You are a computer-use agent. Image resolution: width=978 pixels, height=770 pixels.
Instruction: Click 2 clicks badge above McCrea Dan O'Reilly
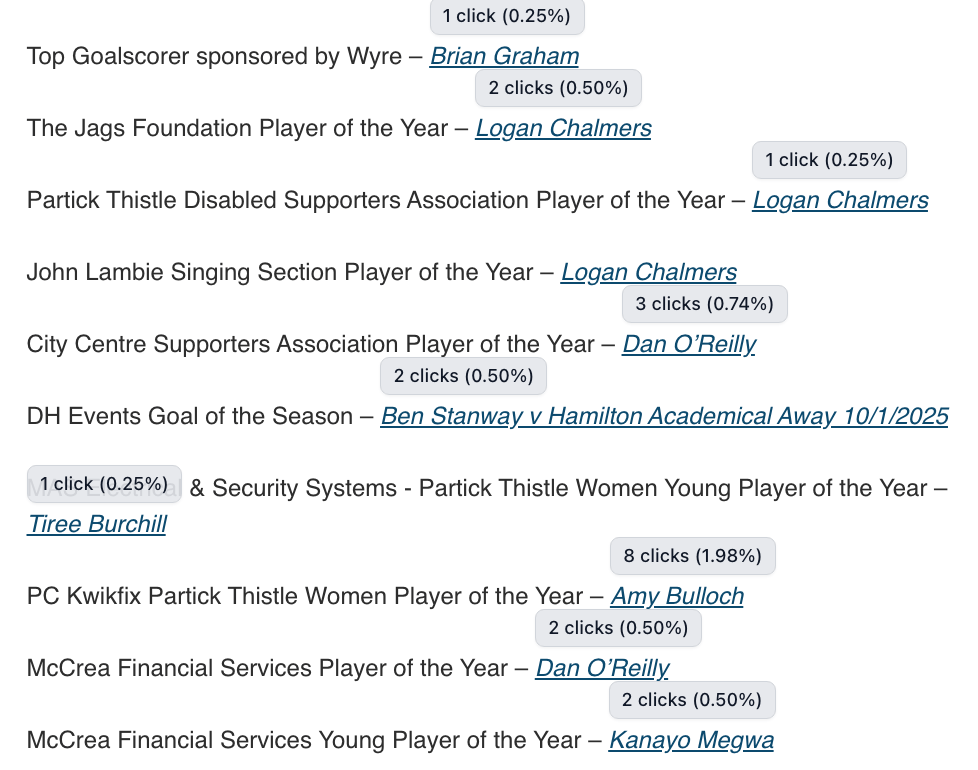(618, 628)
